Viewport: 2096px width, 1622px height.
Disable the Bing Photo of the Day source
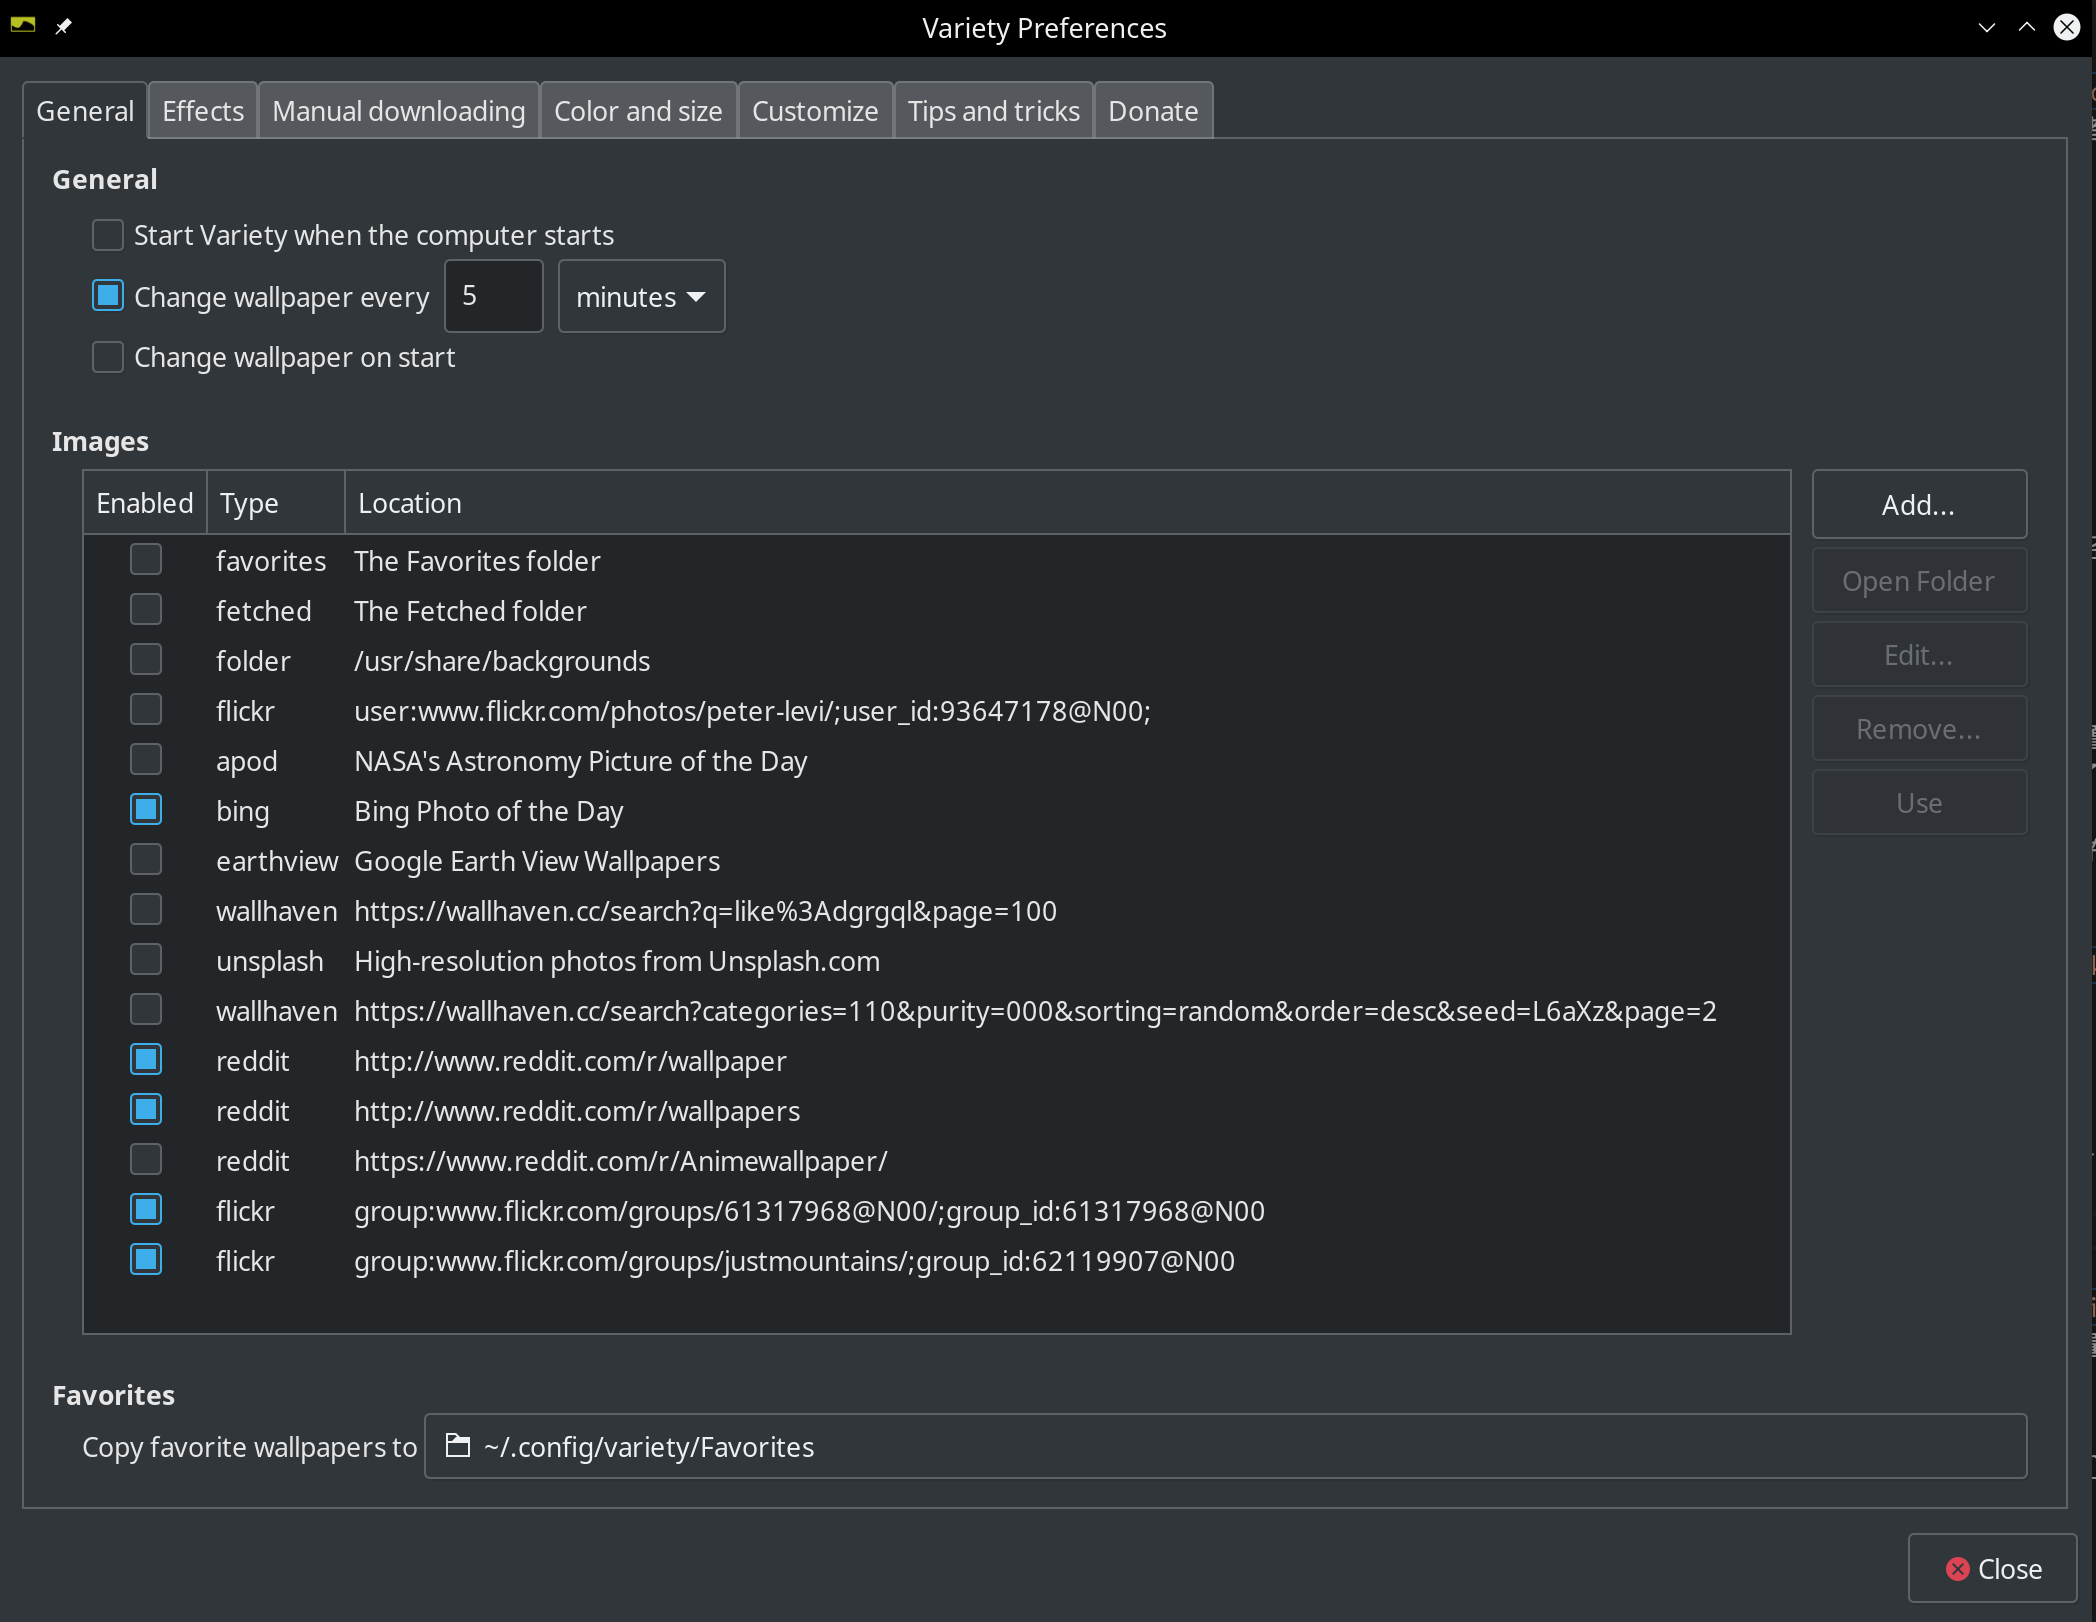coord(146,810)
